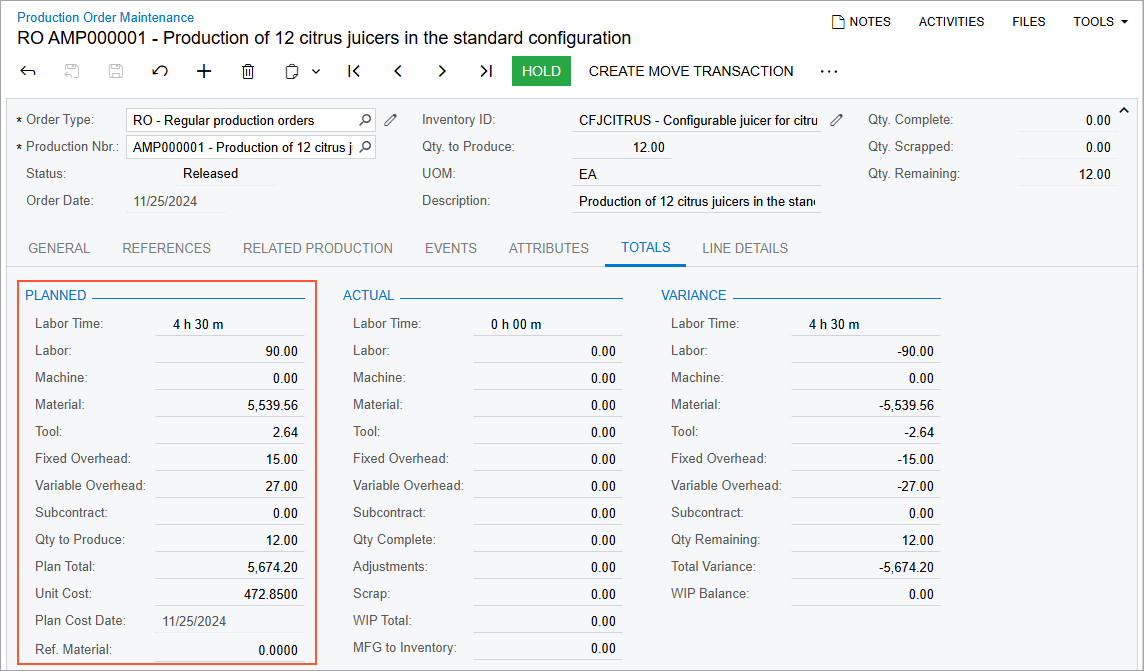Go to the last record

pyautogui.click(x=486, y=71)
